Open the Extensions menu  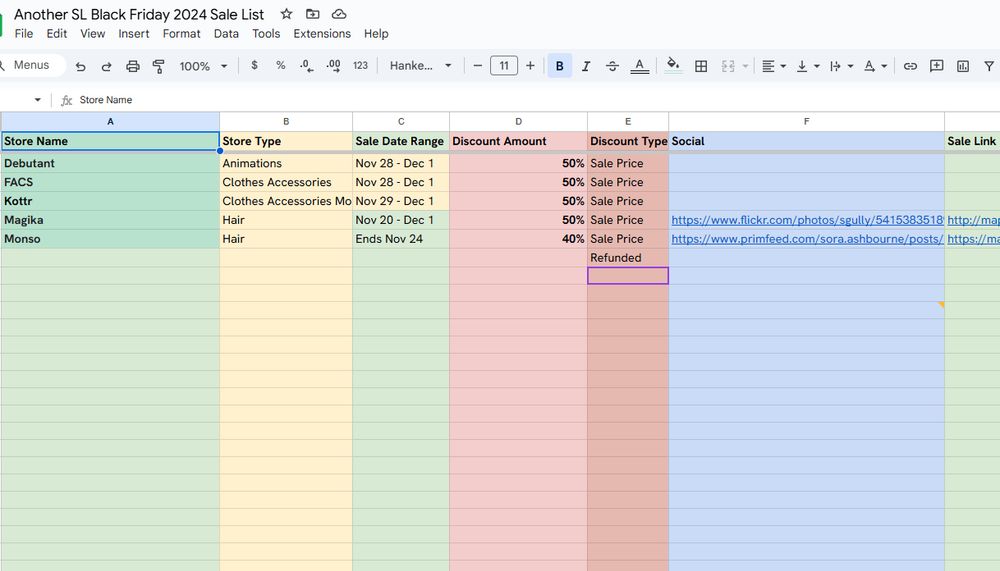click(322, 33)
